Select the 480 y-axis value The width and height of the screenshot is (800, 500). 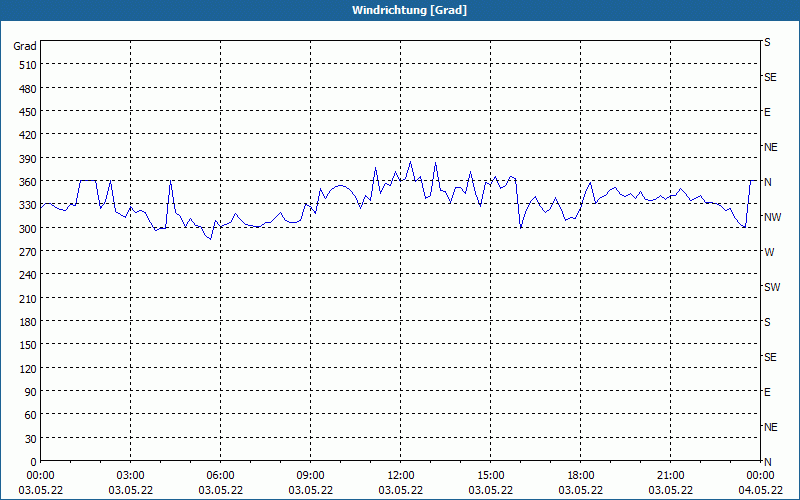coord(28,89)
